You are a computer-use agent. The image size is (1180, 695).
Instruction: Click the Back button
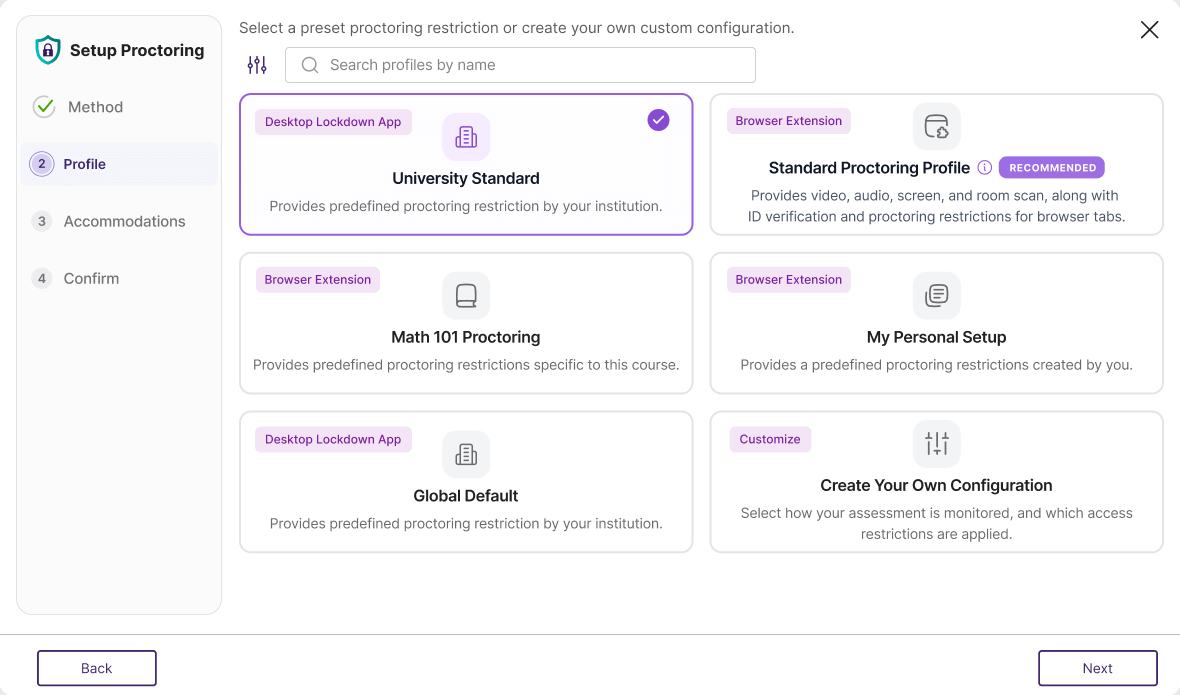(96, 668)
